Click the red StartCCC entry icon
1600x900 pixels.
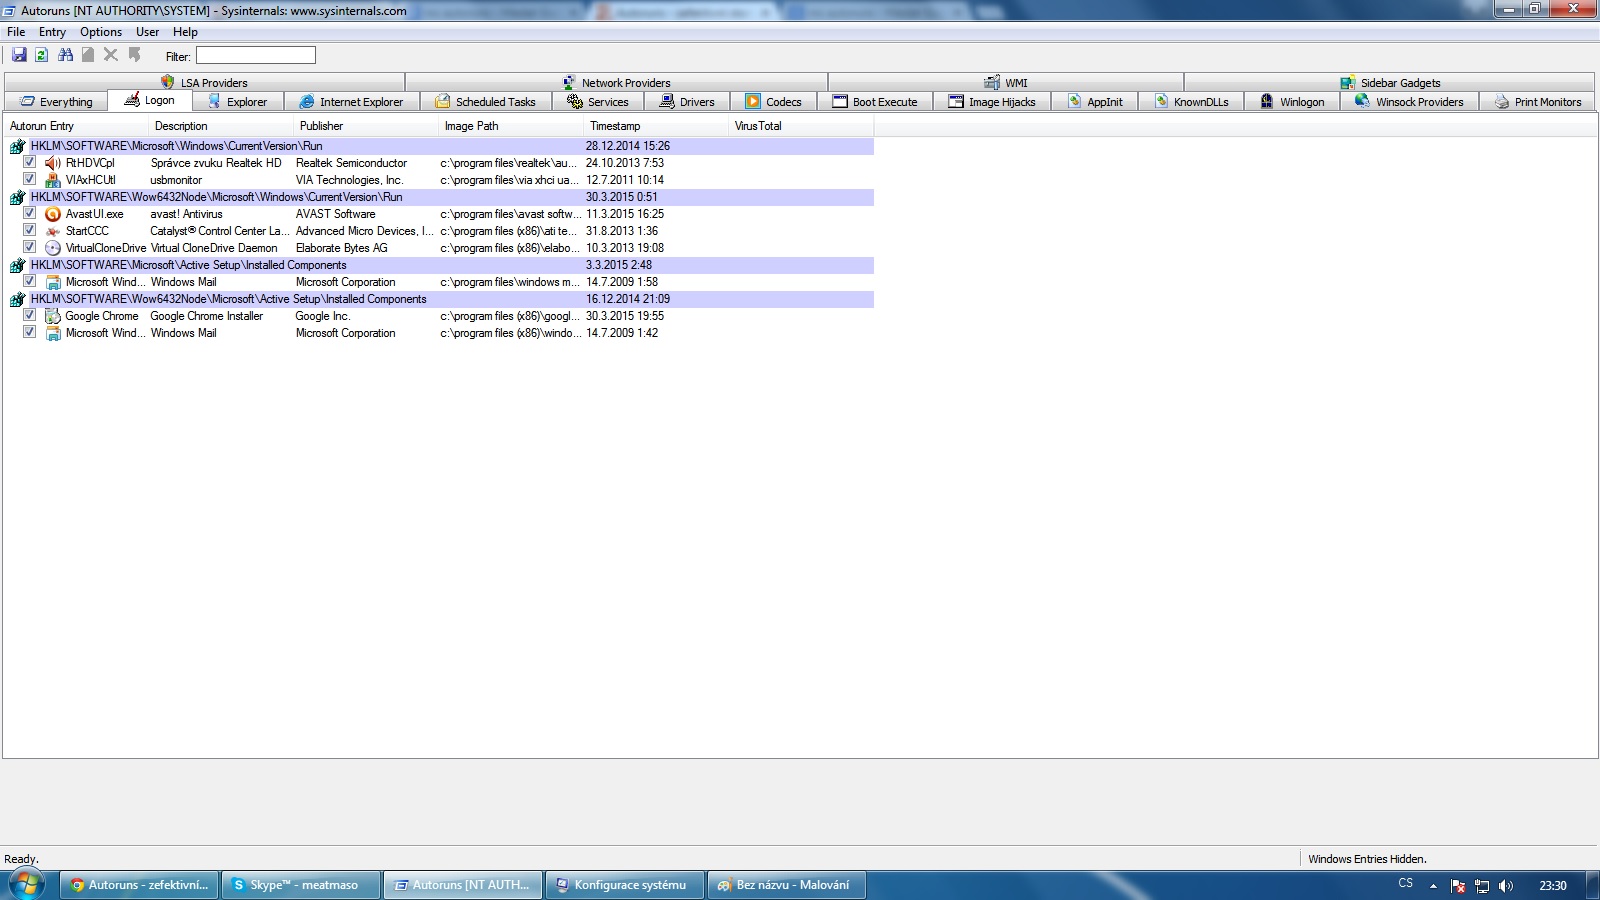53,231
